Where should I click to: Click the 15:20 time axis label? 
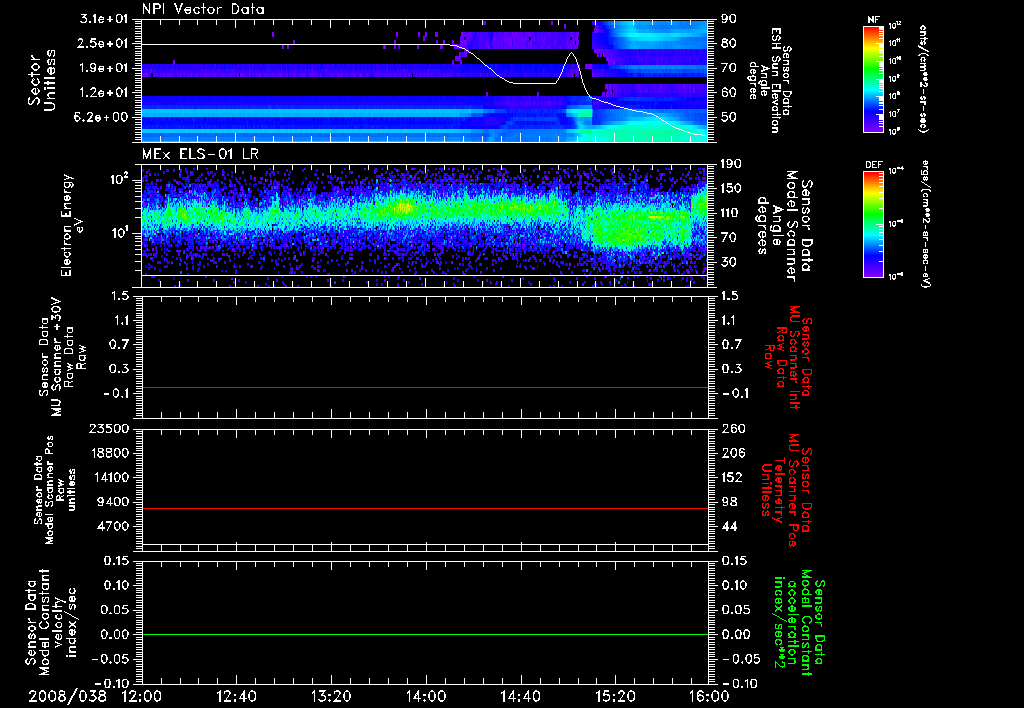(614, 695)
